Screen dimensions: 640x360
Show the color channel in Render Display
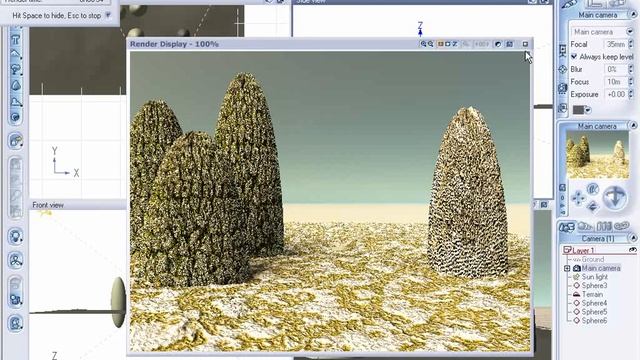[x=440, y=44]
